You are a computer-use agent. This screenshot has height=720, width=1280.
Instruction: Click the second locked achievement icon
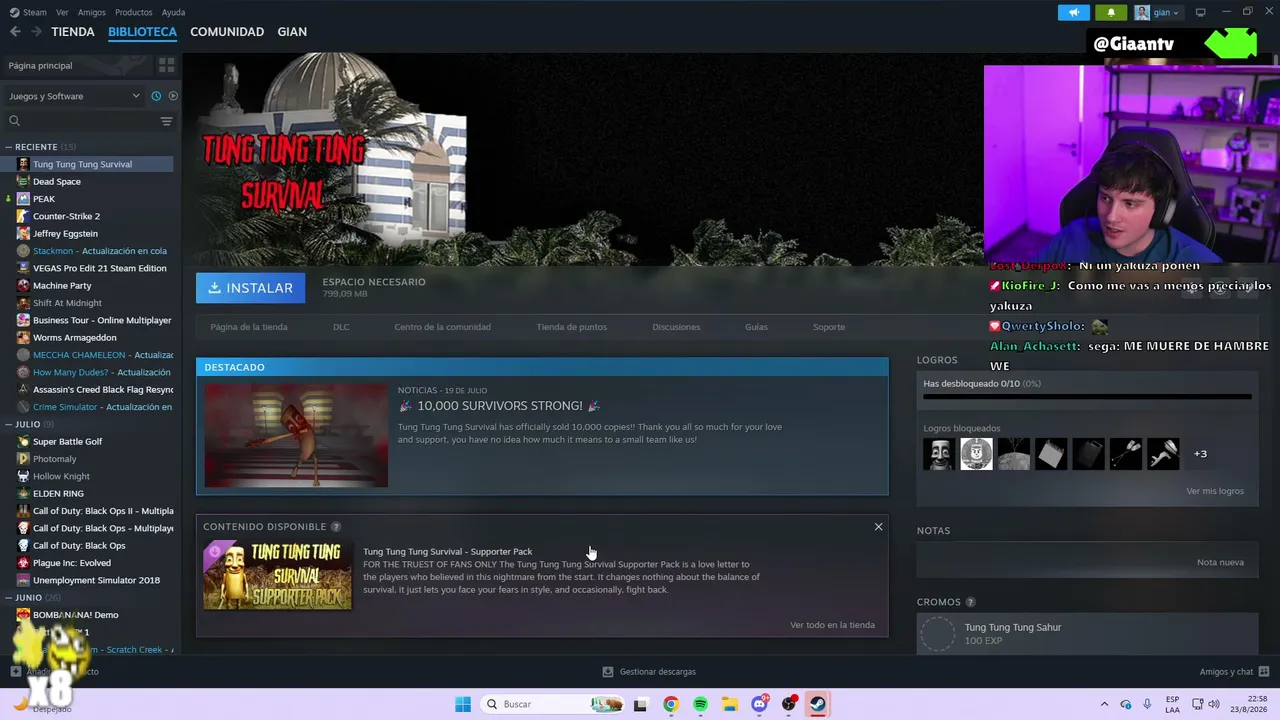point(976,454)
